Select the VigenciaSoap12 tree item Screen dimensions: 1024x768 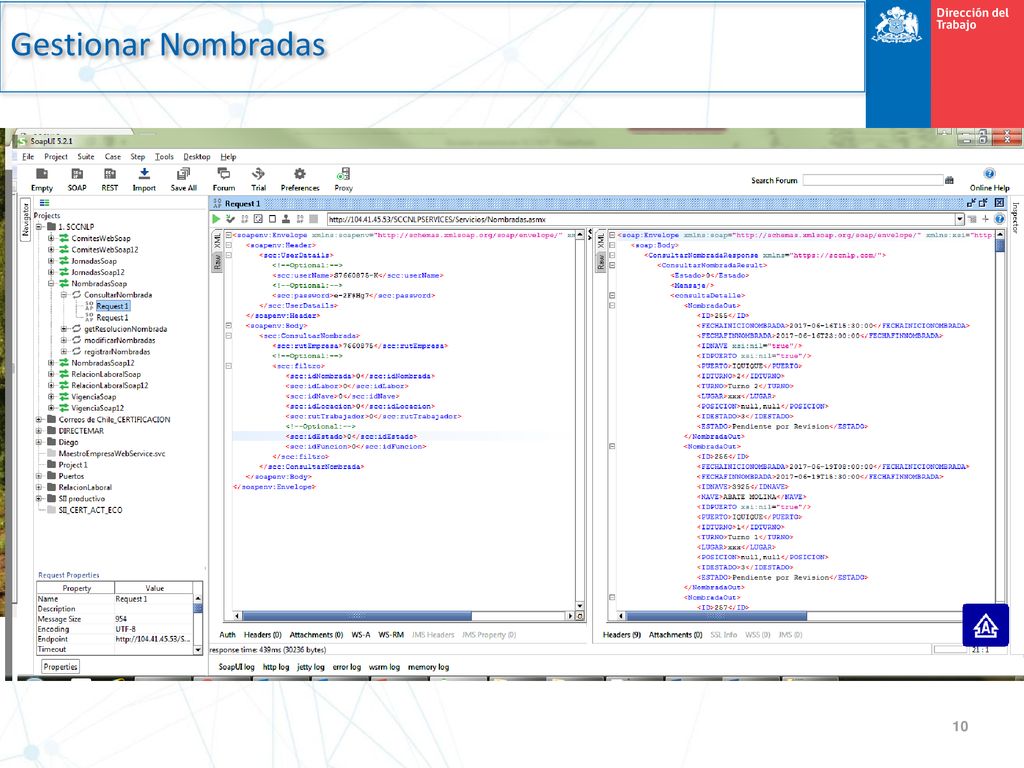(97, 408)
